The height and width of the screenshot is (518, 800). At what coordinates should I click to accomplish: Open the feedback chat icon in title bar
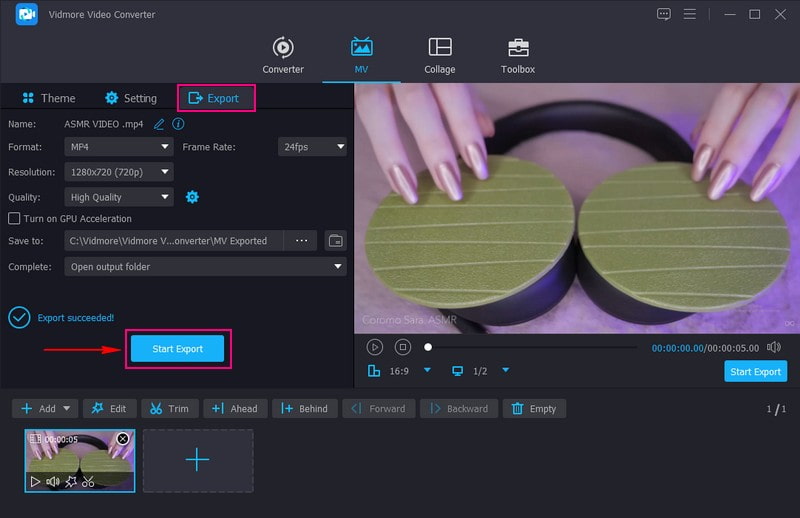click(663, 14)
